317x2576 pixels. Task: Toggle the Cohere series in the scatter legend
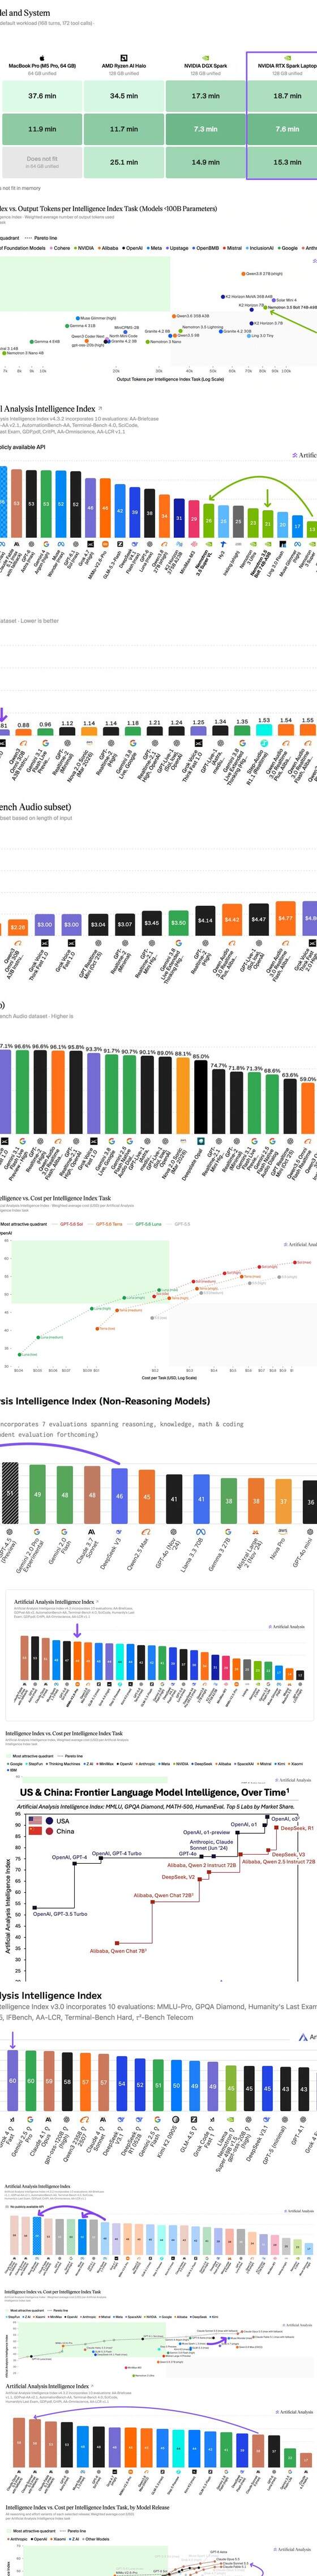tap(60, 248)
